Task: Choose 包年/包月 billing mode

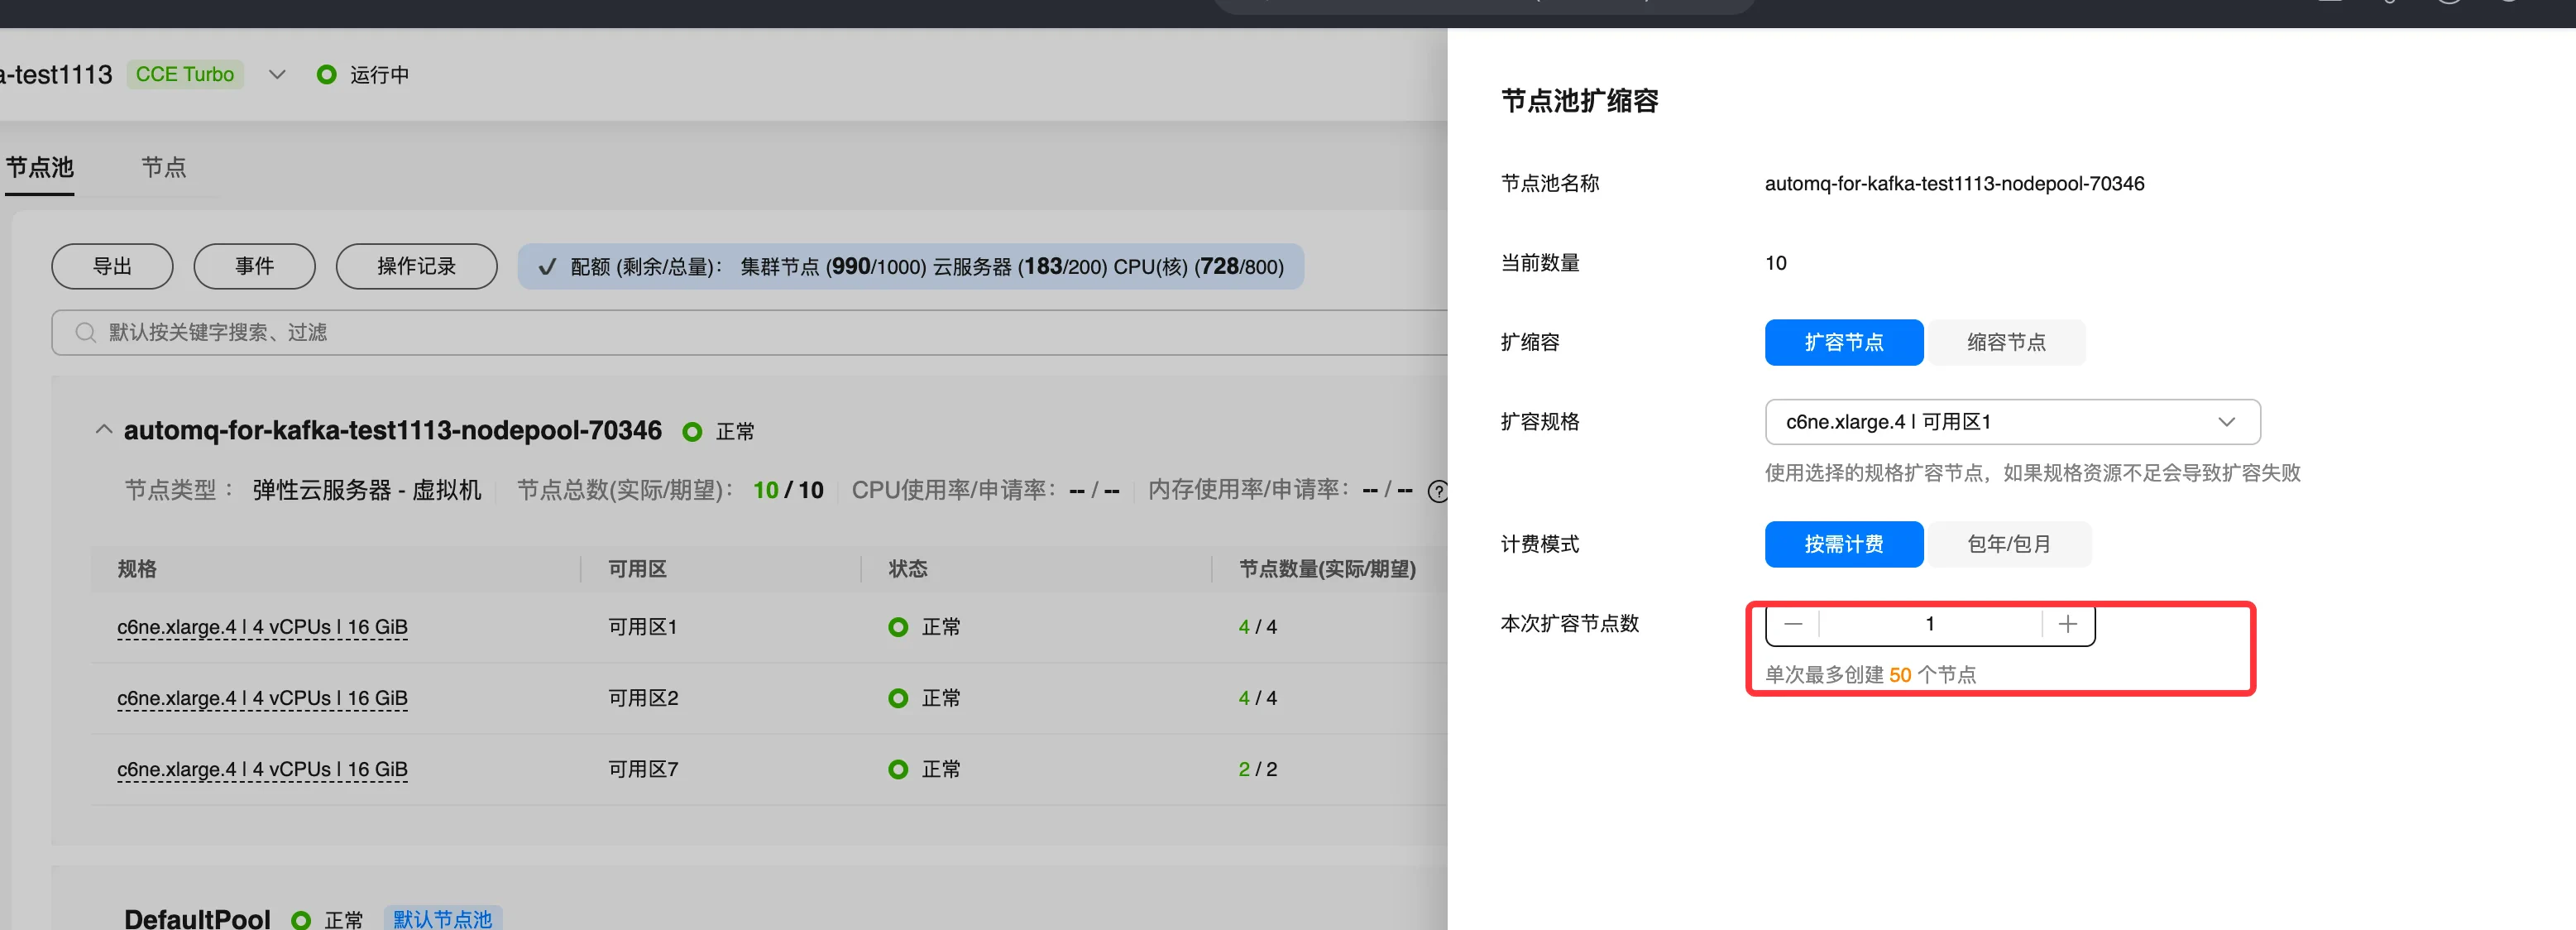Action: (x=2008, y=544)
